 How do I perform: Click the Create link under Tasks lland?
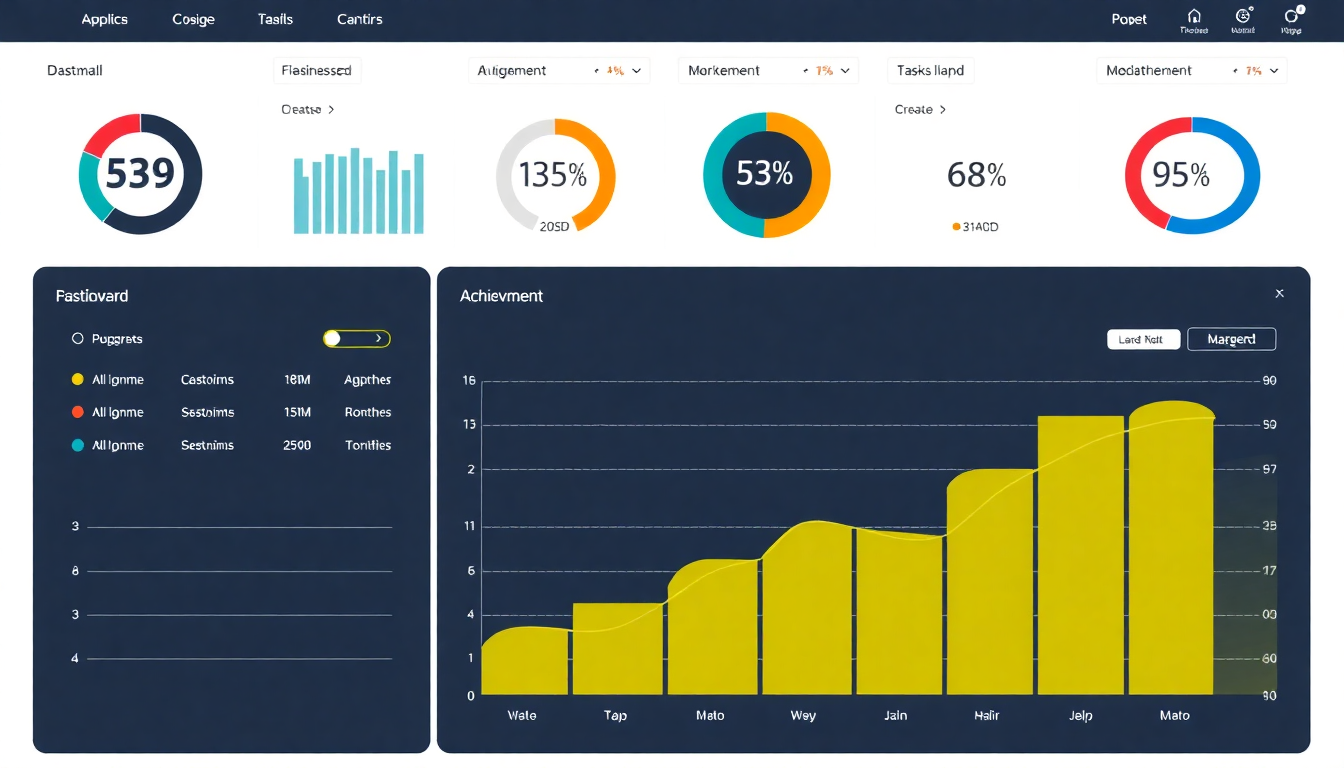(x=920, y=110)
